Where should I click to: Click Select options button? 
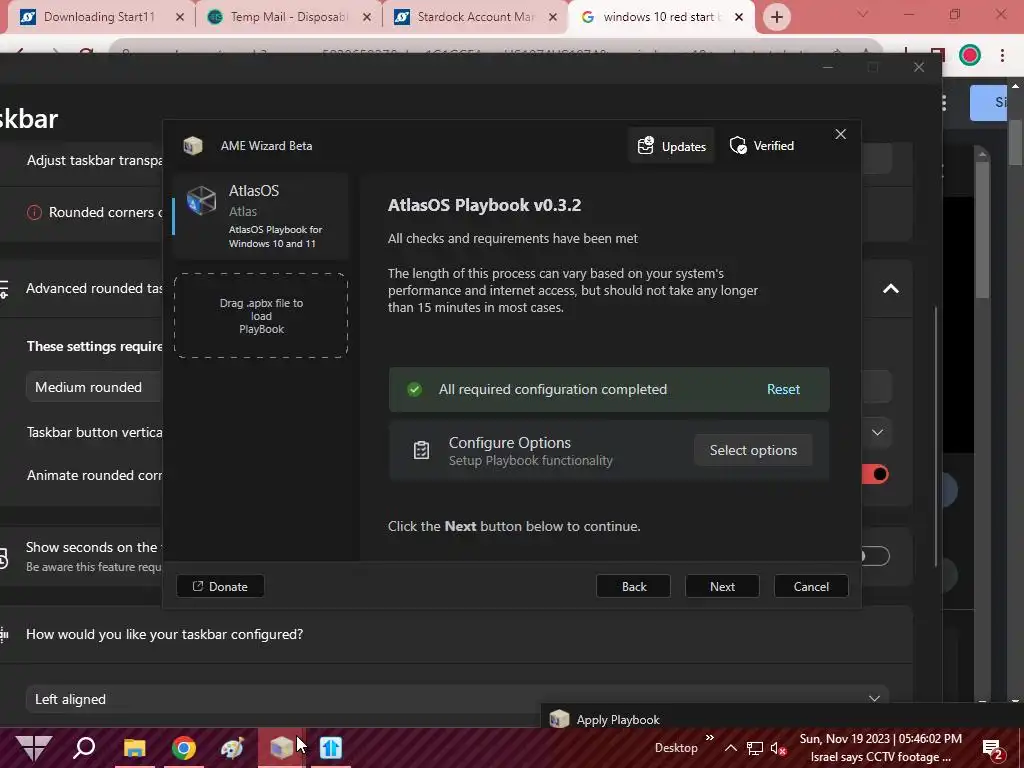pyautogui.click(x=753, y=450)
